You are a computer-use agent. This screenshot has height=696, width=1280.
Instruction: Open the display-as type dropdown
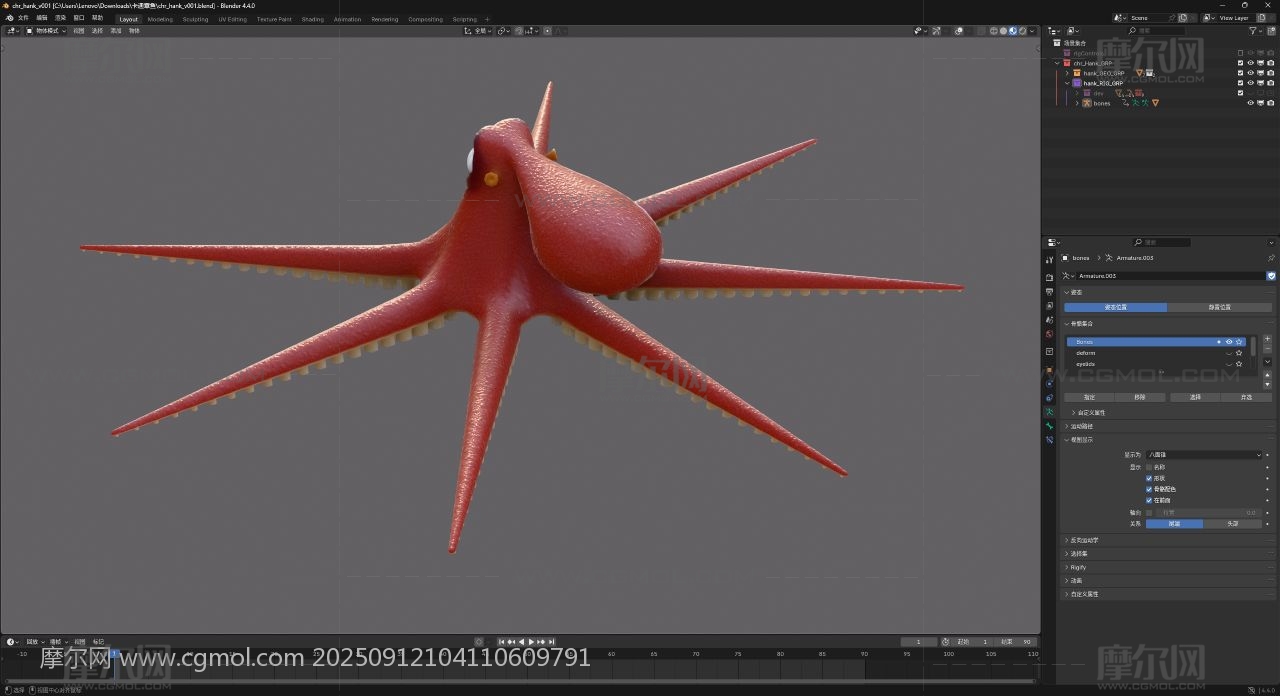pos(1205,455)
